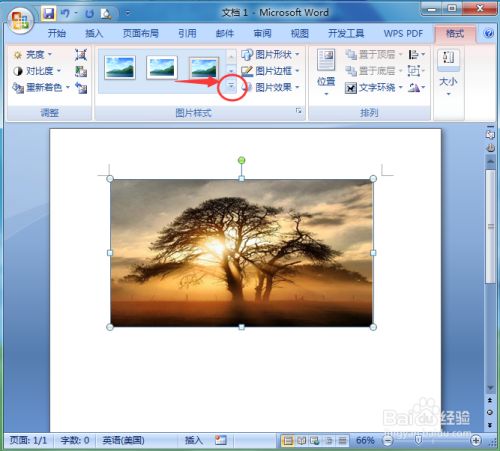Click the Reset Picture icon
The height and width of the screenshot is (451, 500).
[x=81, y=88]
